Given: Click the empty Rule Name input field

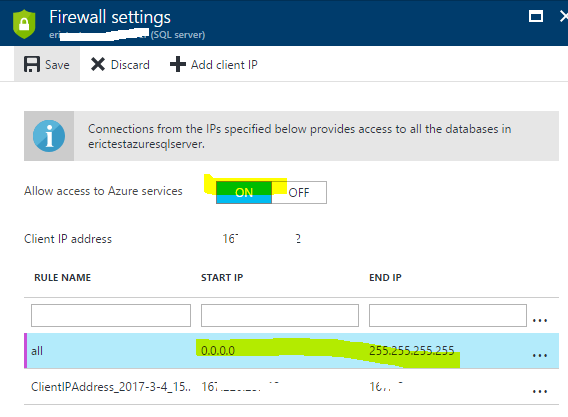Looking at the screenshot, I should tap(111, 315).
